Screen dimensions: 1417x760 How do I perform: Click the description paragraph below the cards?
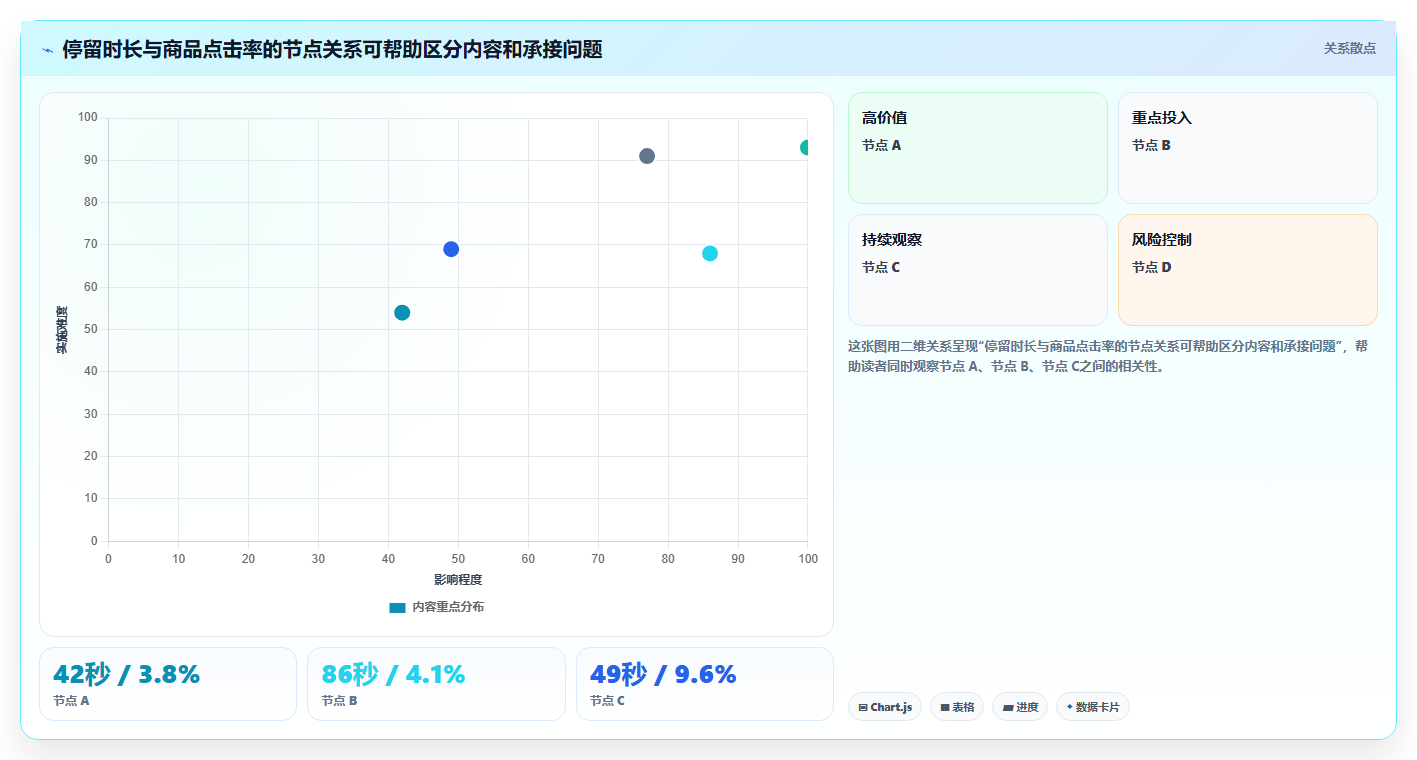click(1109, 356)
